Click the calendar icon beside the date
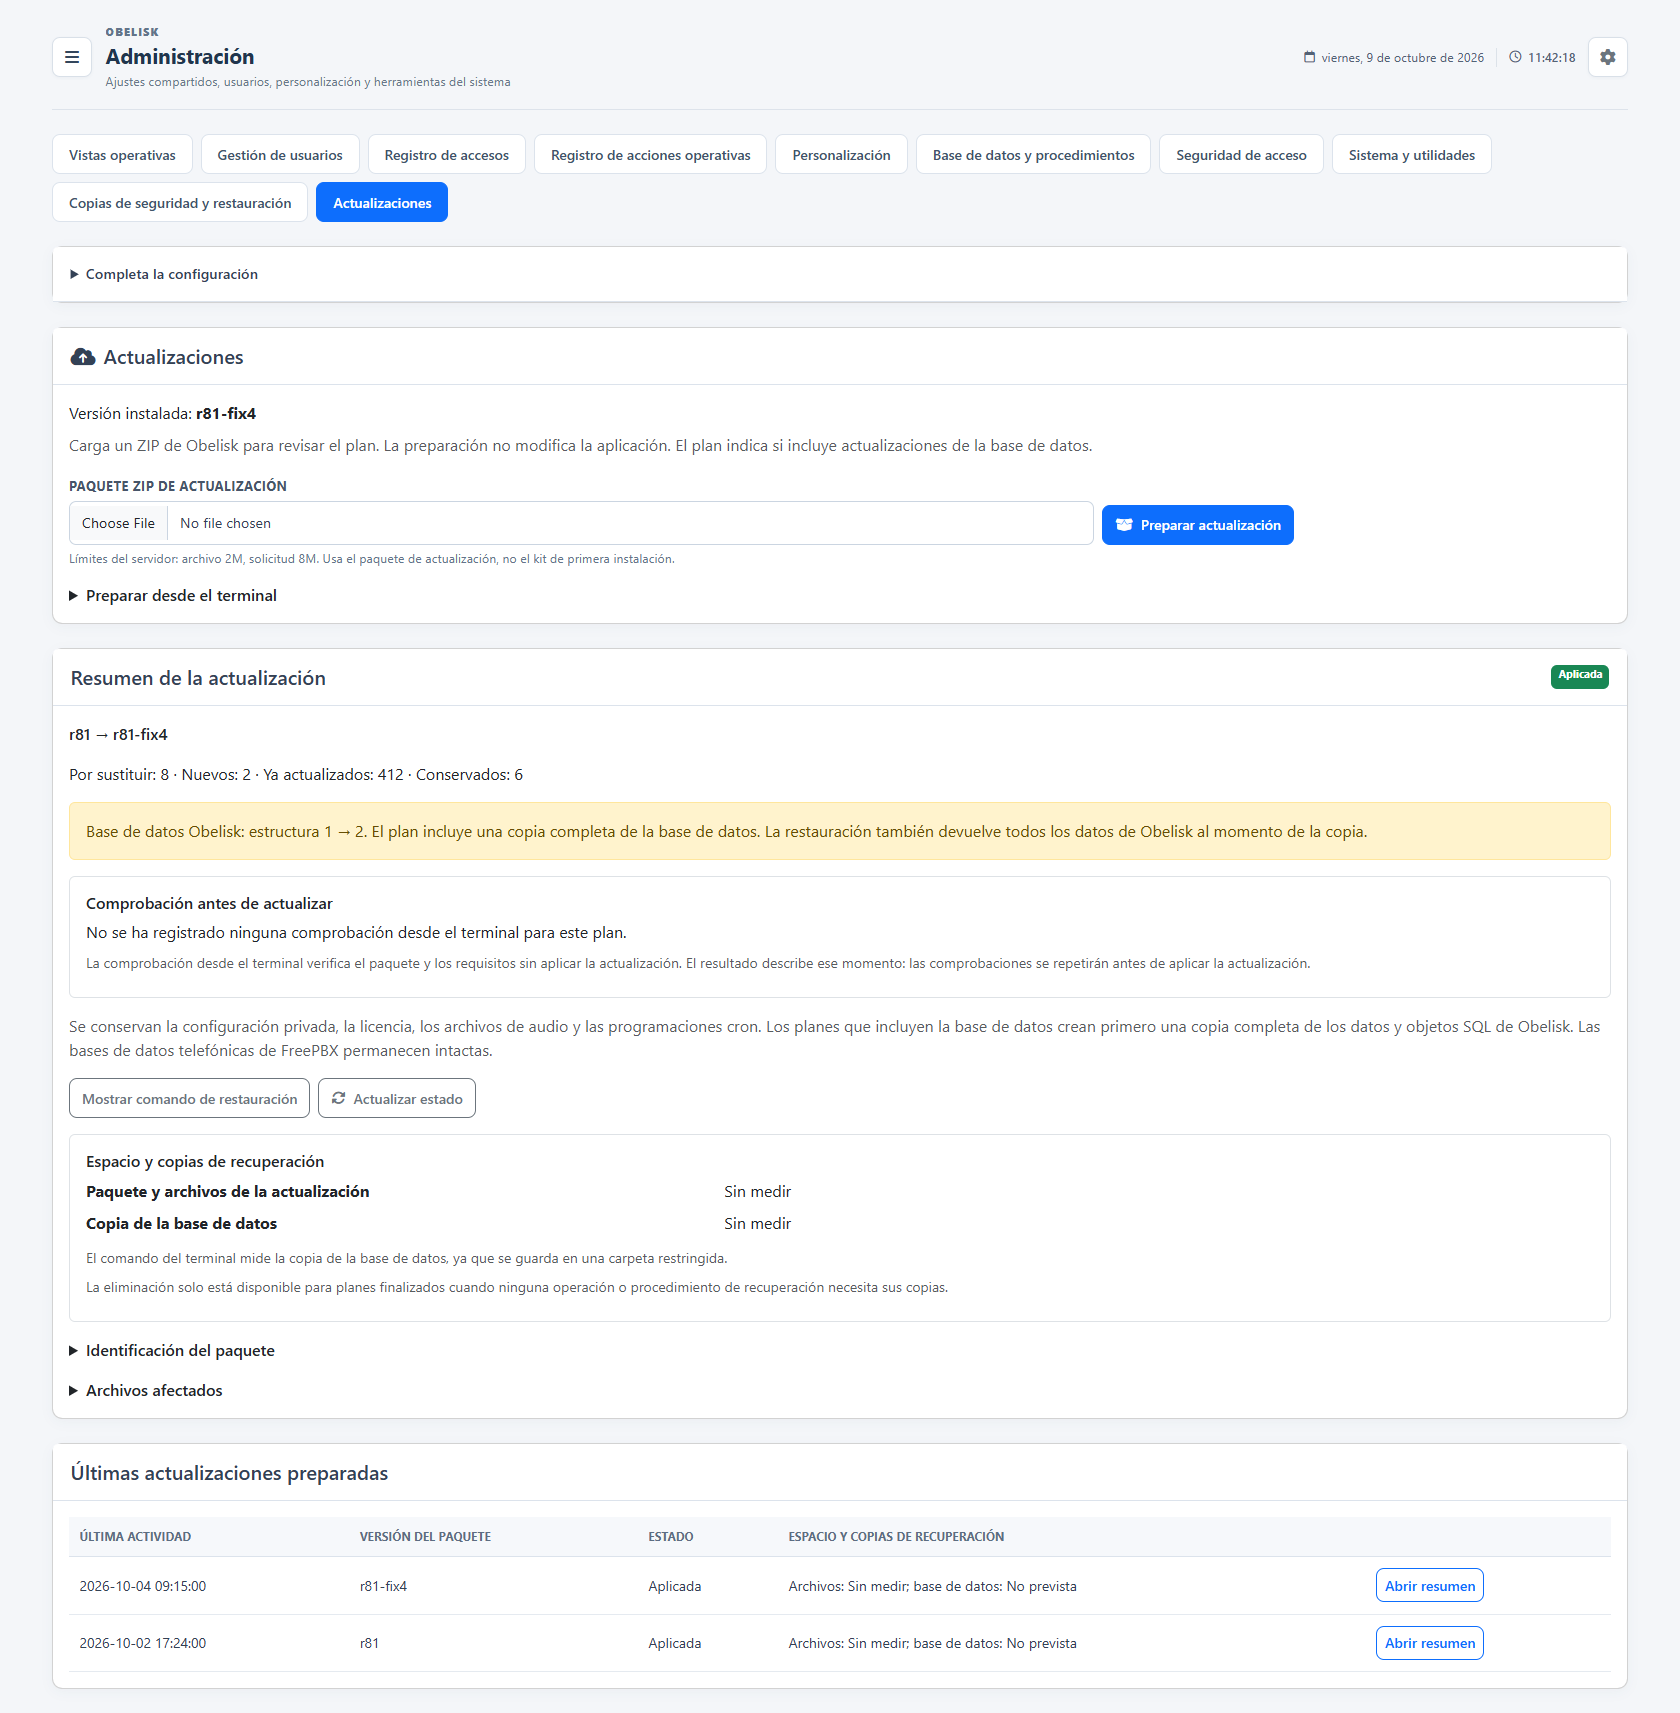The width and height of the screenshot is (1680, 1713). (x=1309, y=57)
